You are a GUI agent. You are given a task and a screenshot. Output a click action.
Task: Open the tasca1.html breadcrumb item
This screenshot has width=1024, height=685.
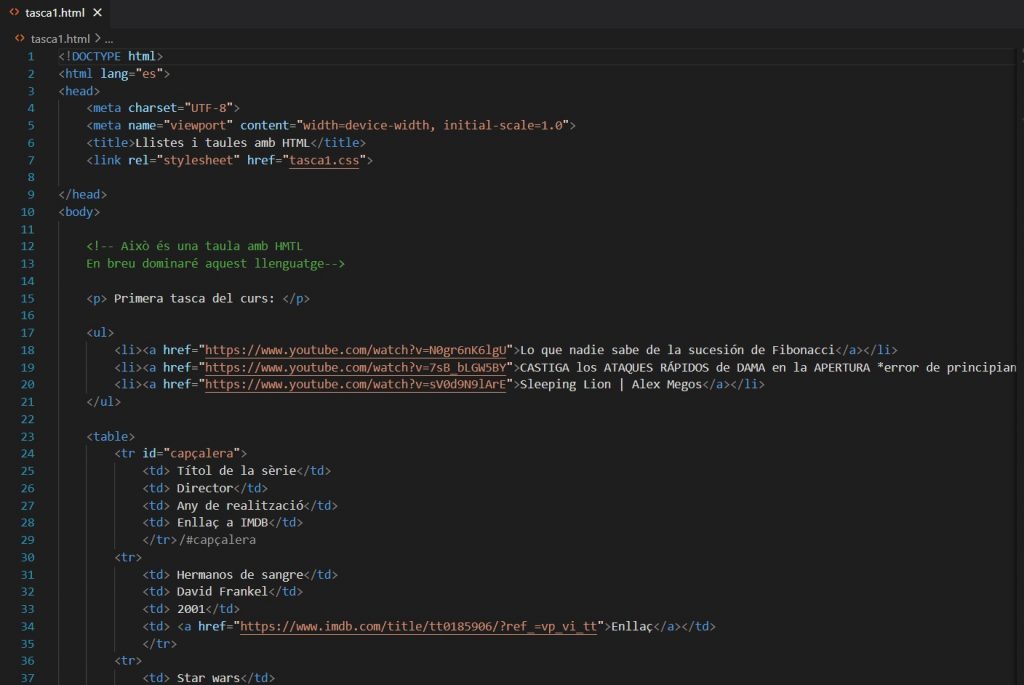click(x=60, y=38)
